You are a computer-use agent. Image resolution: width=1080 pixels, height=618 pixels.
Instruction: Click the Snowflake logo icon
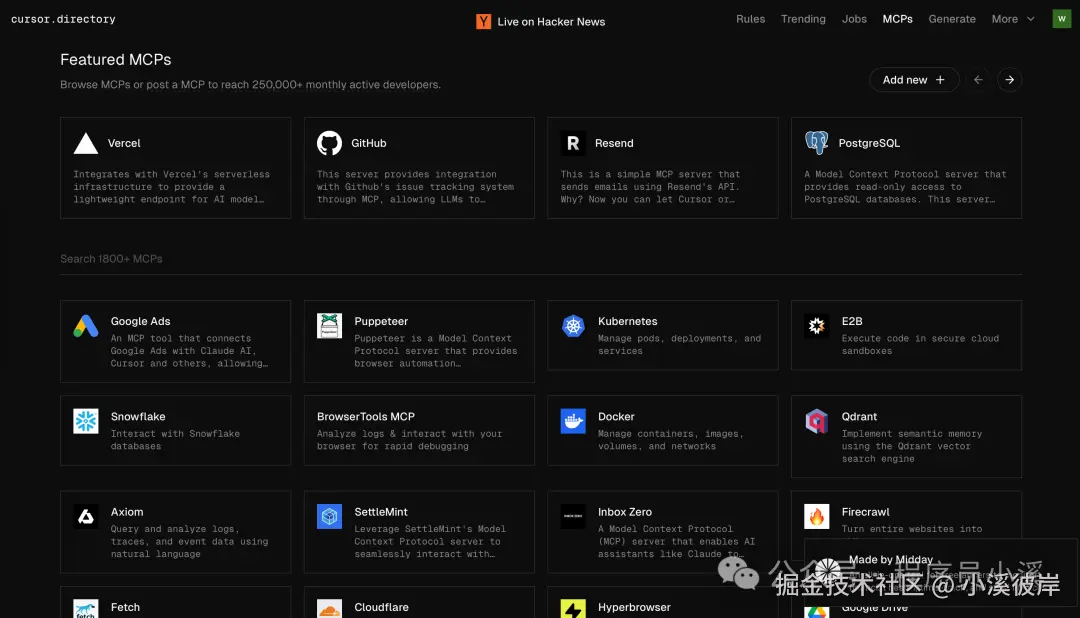coord(85,421)
